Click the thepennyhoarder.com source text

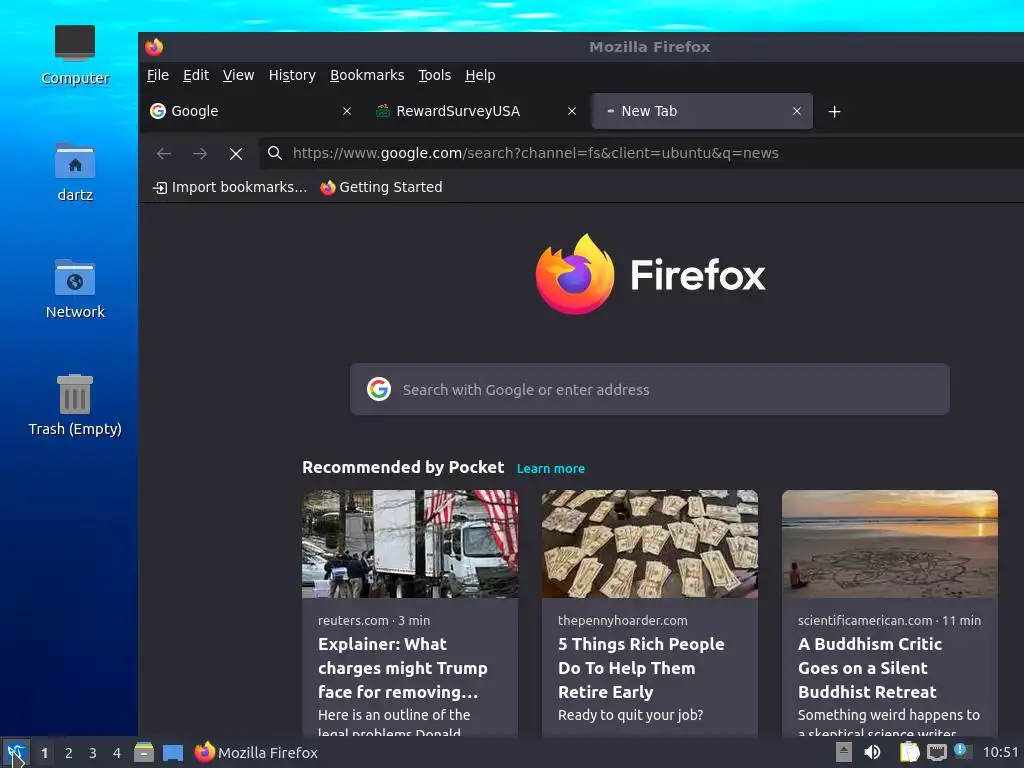tap(622, 620)
